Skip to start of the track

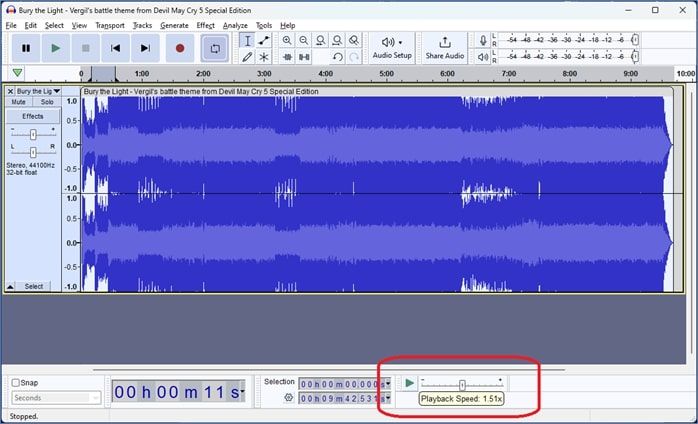coord(116,48)
